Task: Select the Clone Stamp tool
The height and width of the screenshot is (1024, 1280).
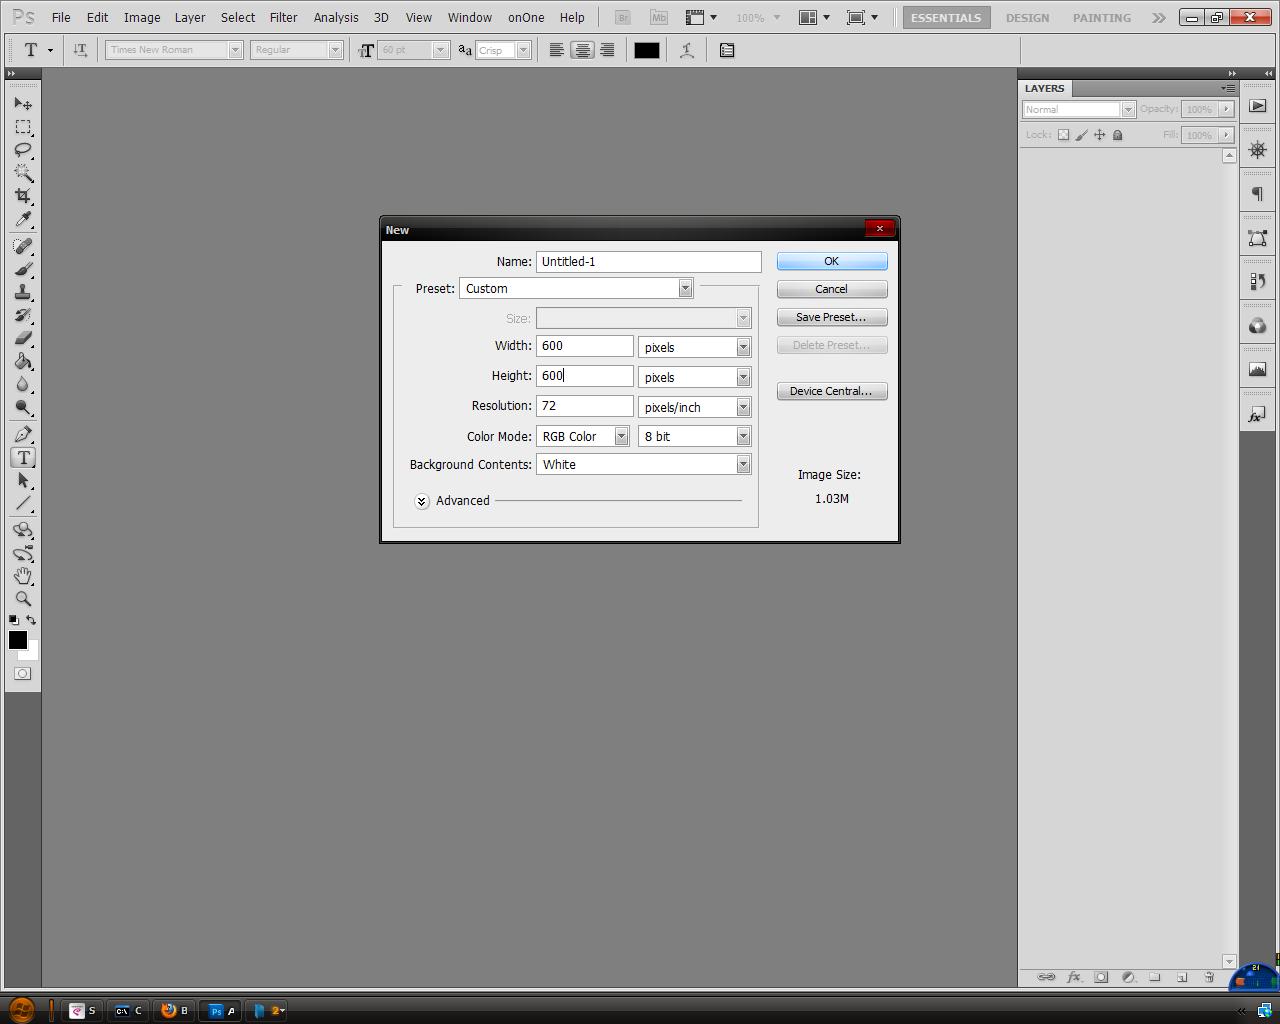Action: point(23,292)
